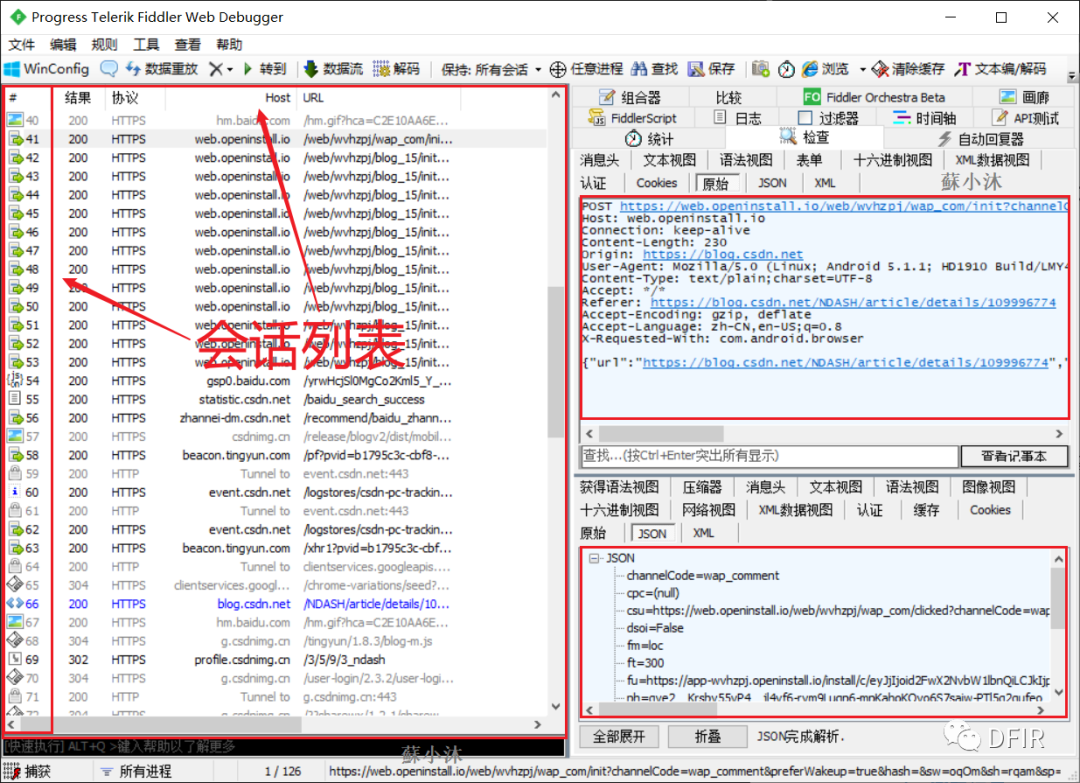1080x783 pixels.
Task: Select dsoi=False JSON node
Action: 655,628
